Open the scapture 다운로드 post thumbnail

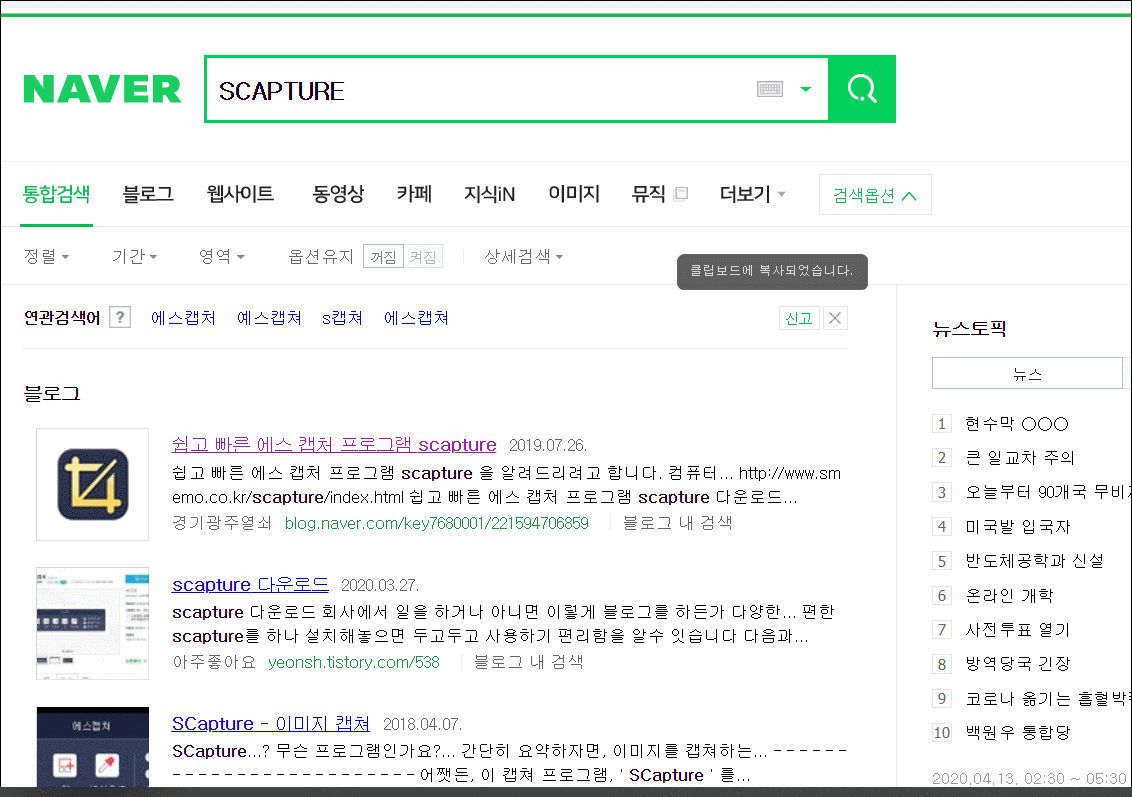point(92,623)
